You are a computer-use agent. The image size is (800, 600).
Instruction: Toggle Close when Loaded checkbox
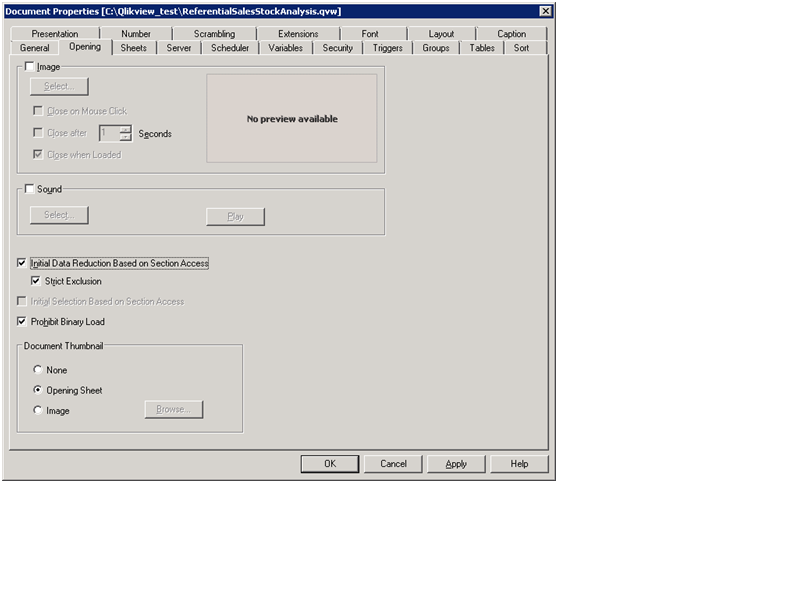click(38, 154)
